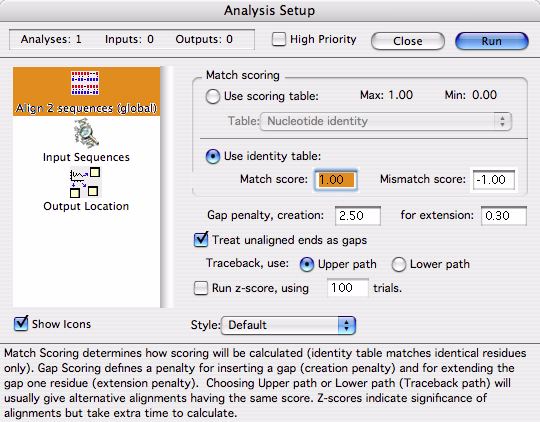The height and width of the screenshot is (422, 540).
Task: Enable the High Priority checkbox
Action: tap(279, 39)
